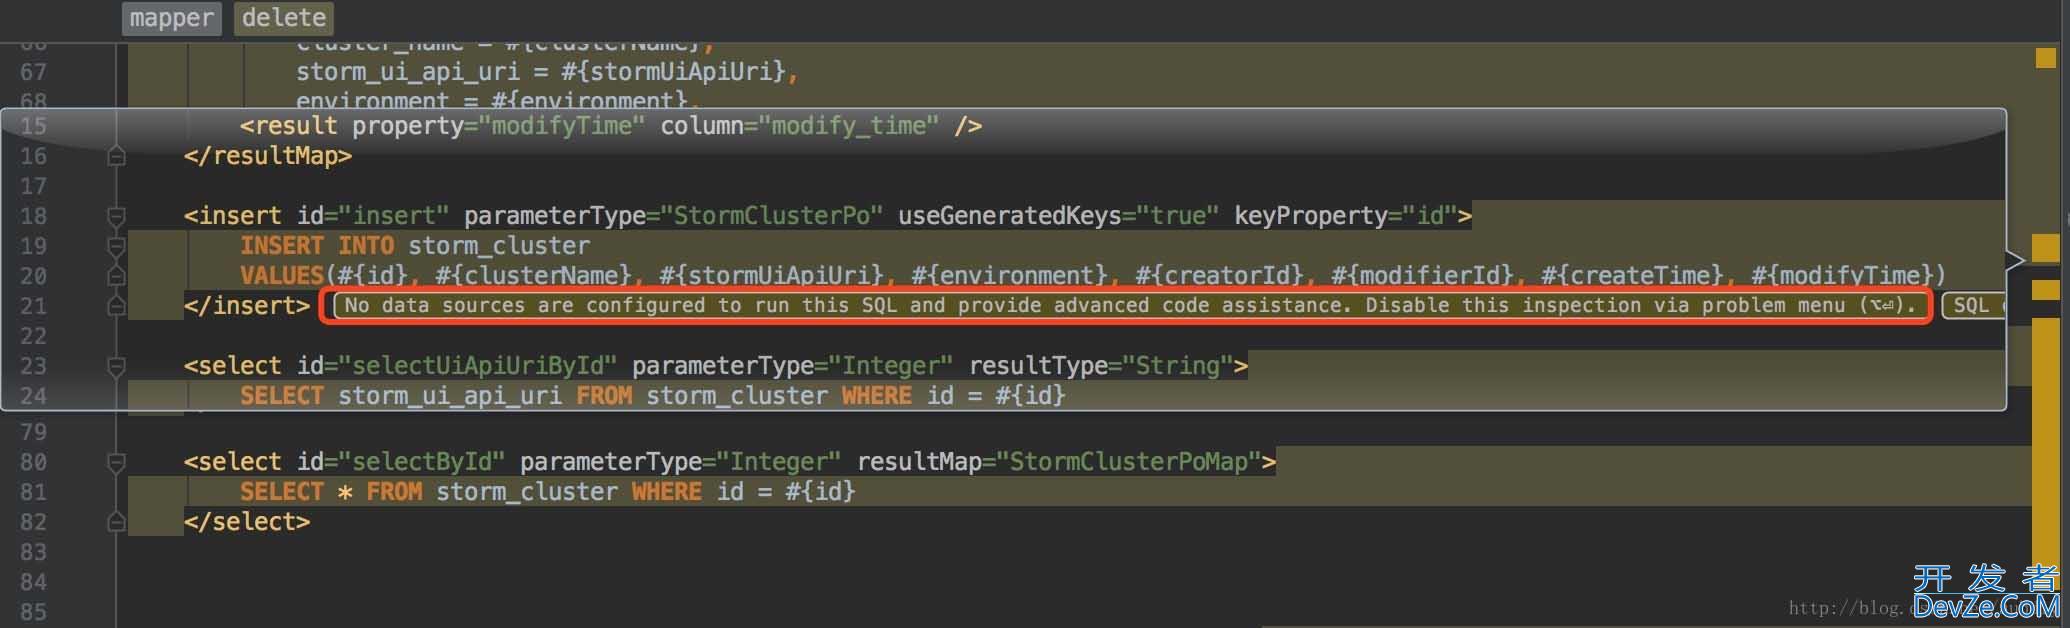Collapse fold at </select> line 82

pyautogui.click(x=116, y=522)
